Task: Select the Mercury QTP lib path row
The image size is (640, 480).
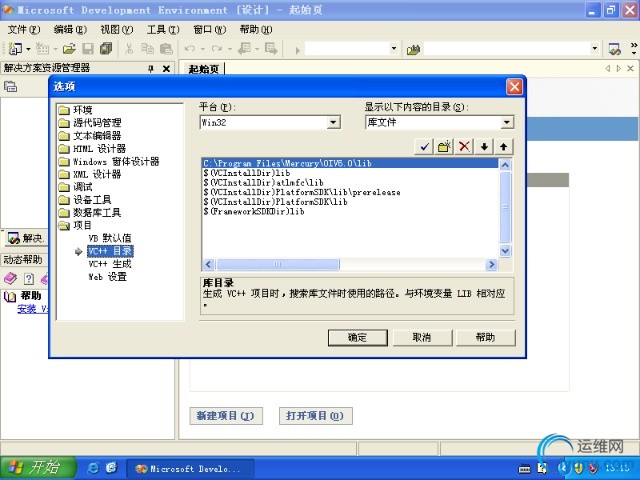Action: (x=350, y=163)
